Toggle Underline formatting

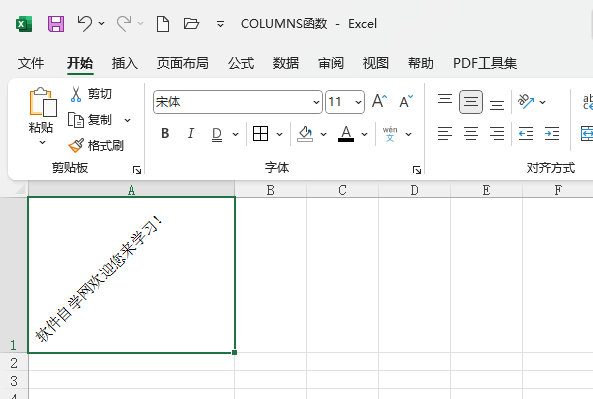click(217, 134)
